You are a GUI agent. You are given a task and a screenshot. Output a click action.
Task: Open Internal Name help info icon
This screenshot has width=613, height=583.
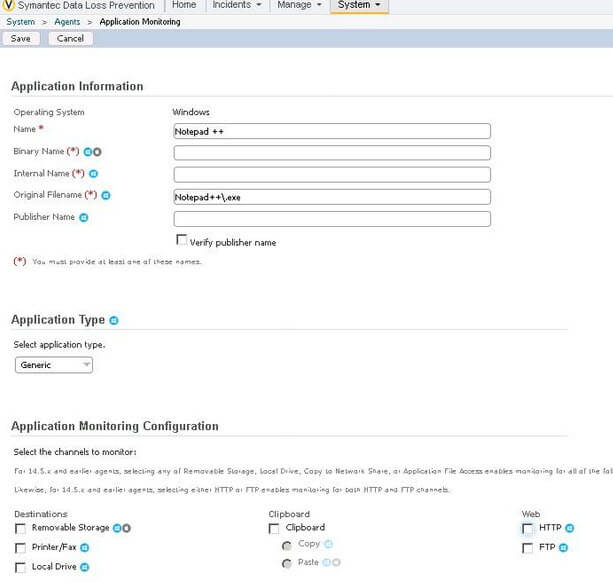(93, 174)
